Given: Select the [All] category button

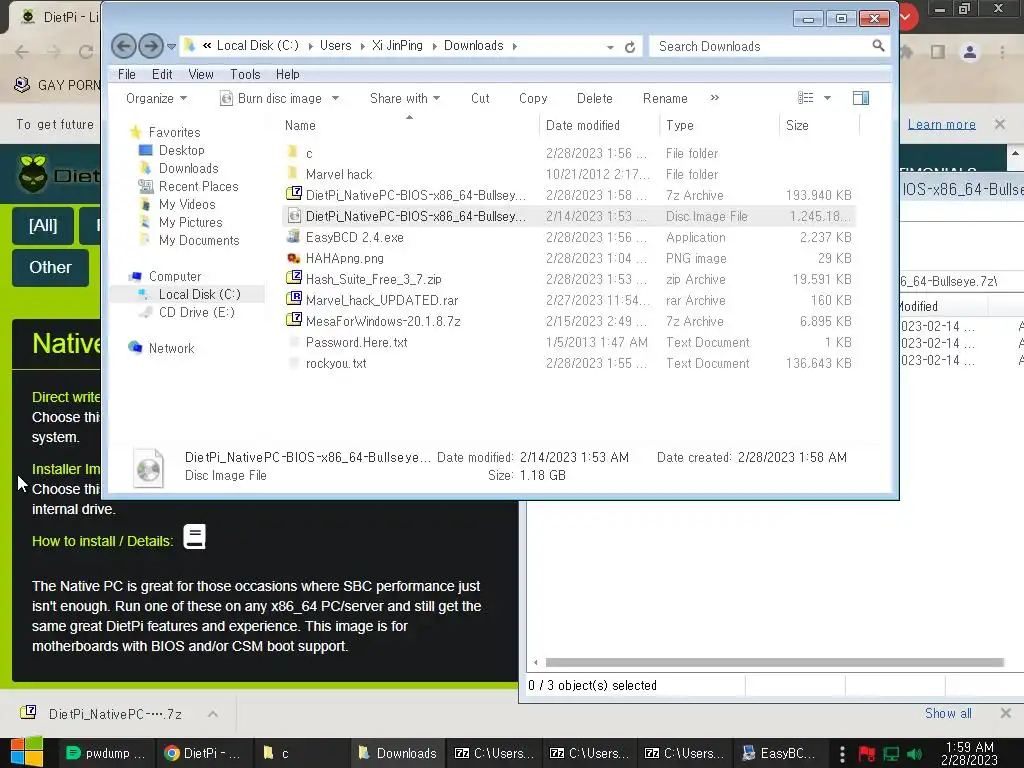Looking at the screenshot, I should (x=42, y=225).
